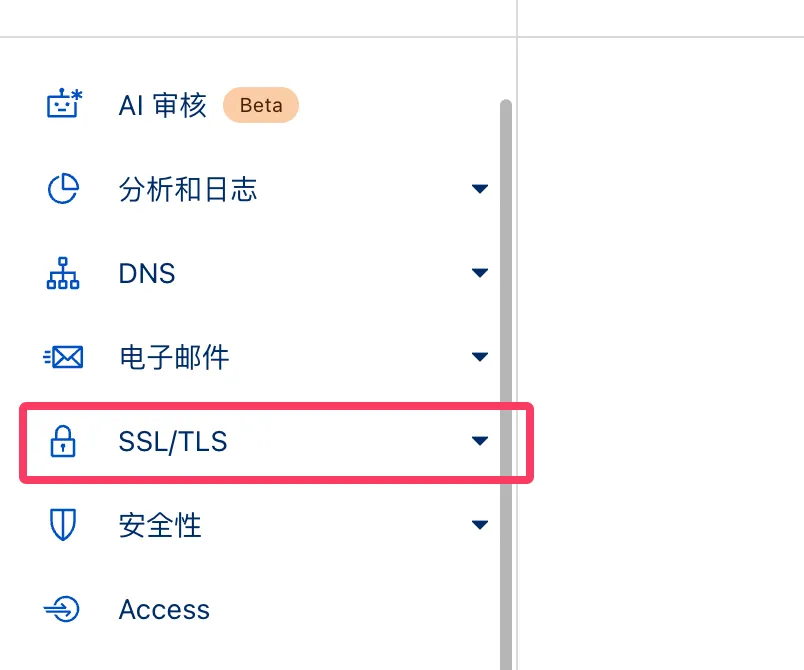This screenshot has height=670, width=804.
Task: Expand the 电子邮件 dropdown arrow
Action: [x=480, y=357]
